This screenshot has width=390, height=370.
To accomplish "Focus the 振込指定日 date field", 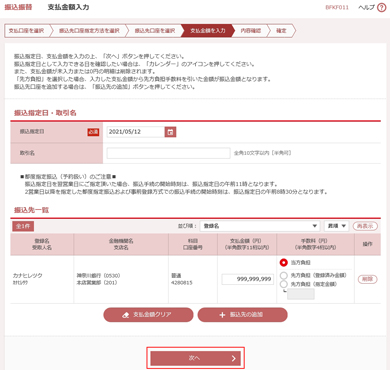I will (x=135, y=132).
